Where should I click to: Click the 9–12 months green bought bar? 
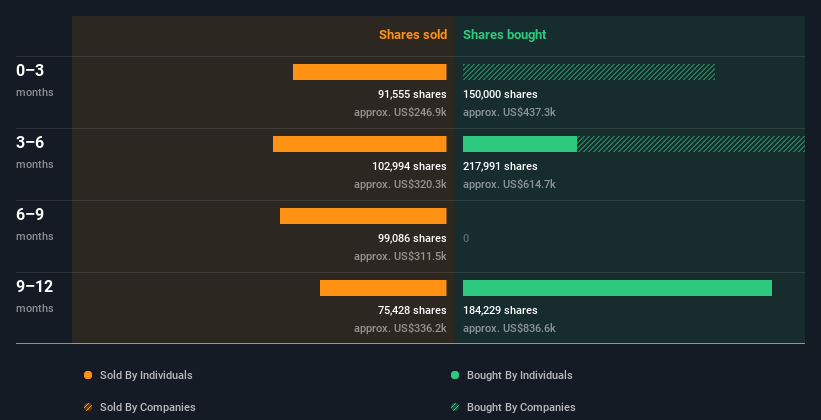617,288
